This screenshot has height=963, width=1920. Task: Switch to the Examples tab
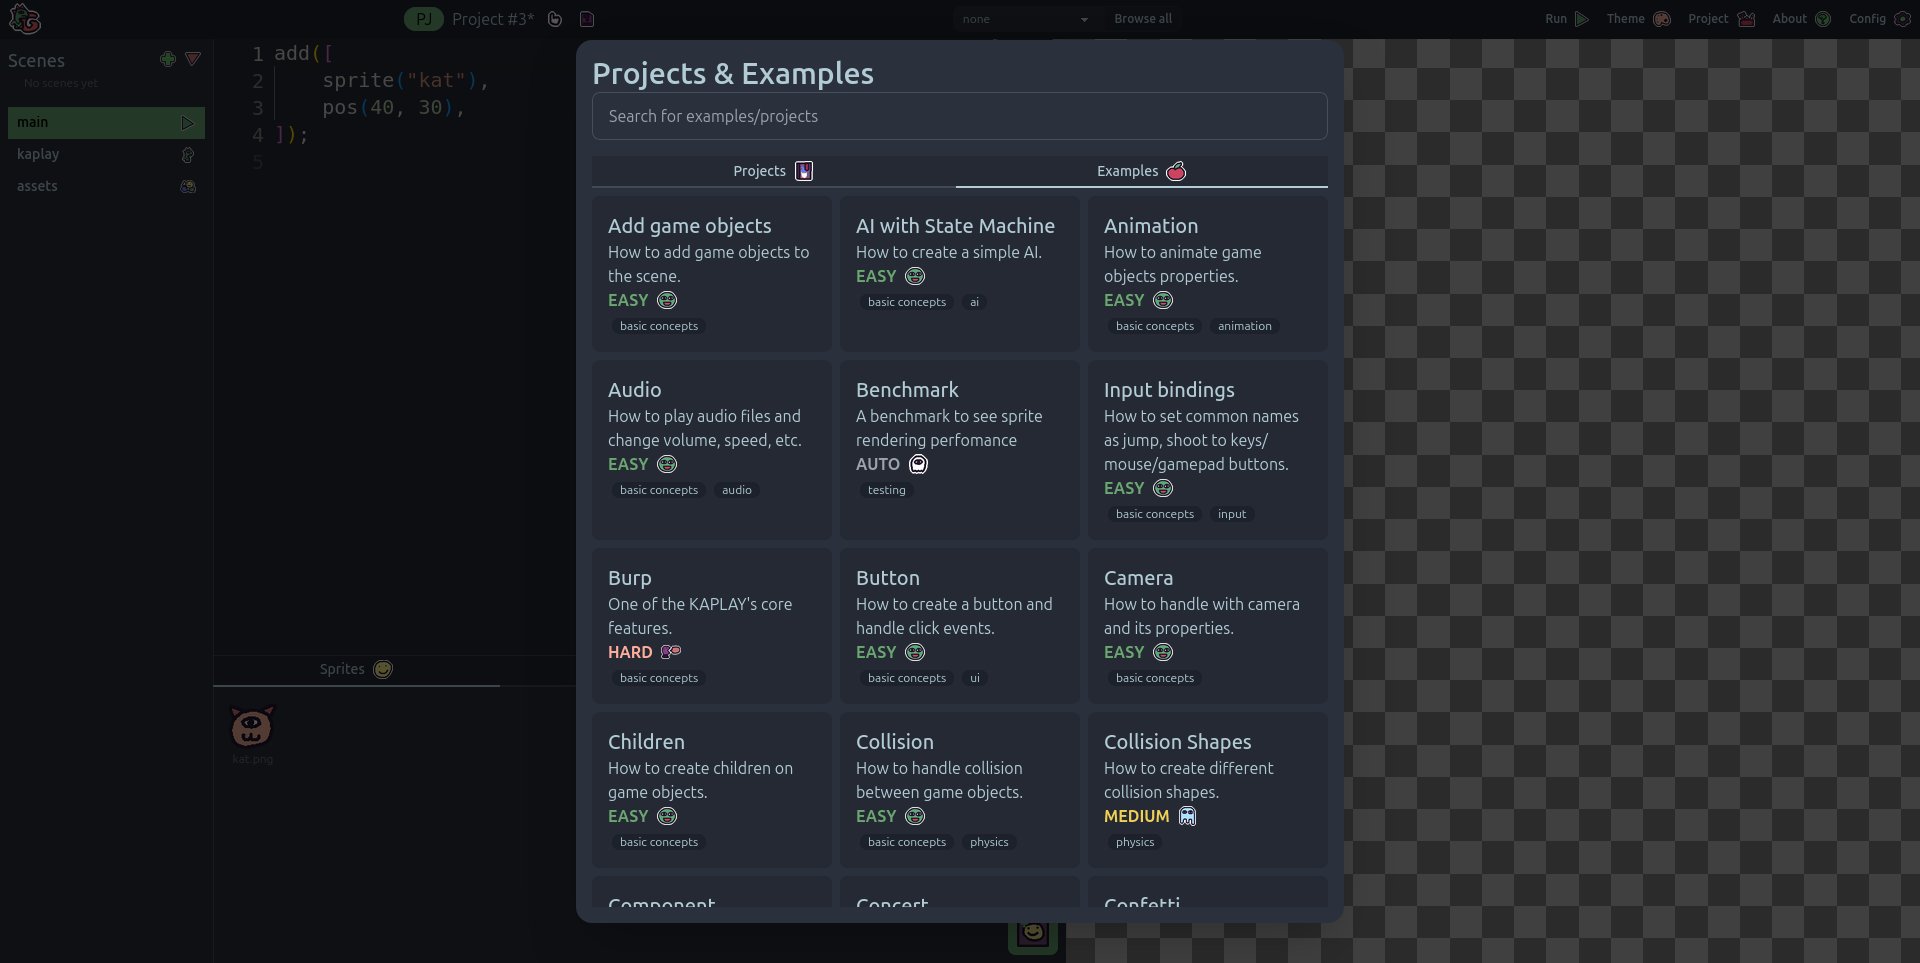(1141, 171)
